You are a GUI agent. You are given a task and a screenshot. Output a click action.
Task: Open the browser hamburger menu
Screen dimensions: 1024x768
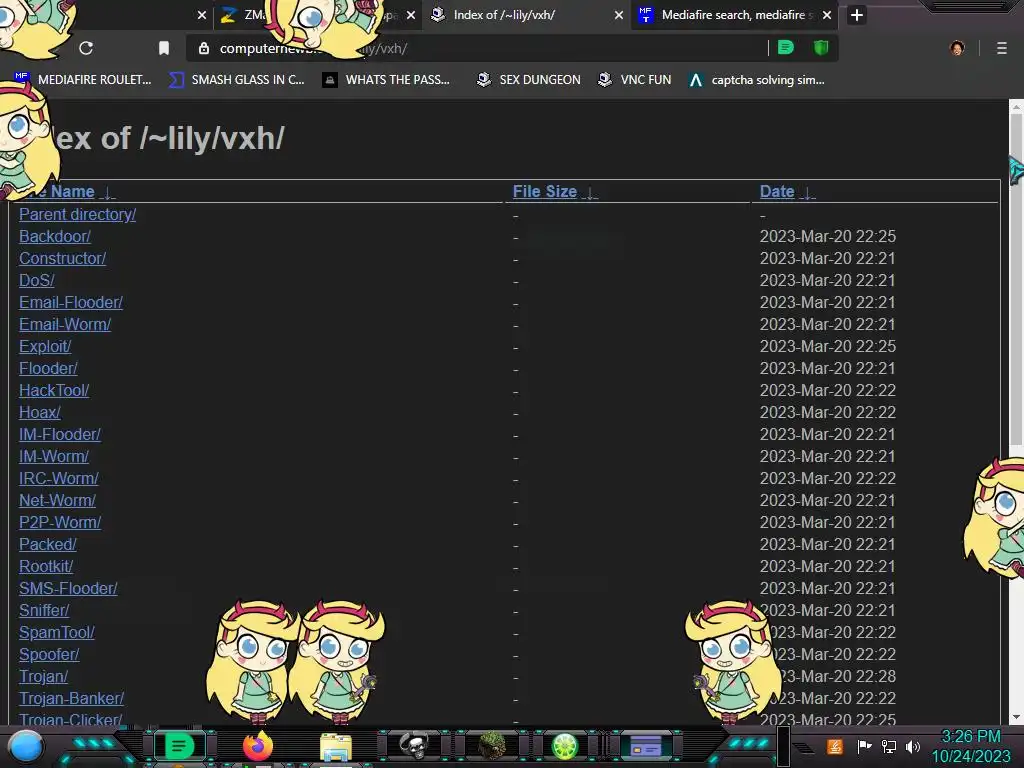(1002, 48)
